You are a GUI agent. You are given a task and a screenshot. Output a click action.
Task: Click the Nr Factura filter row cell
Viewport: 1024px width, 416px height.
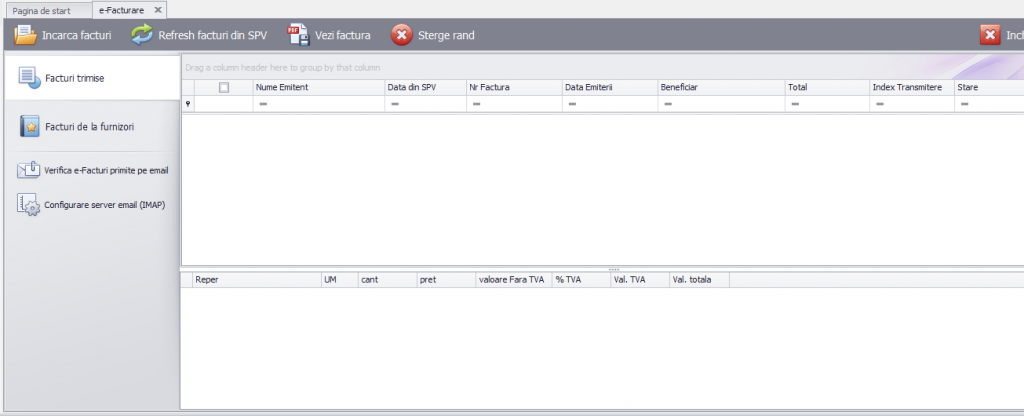pyautogui.click(x=515, y=104)
